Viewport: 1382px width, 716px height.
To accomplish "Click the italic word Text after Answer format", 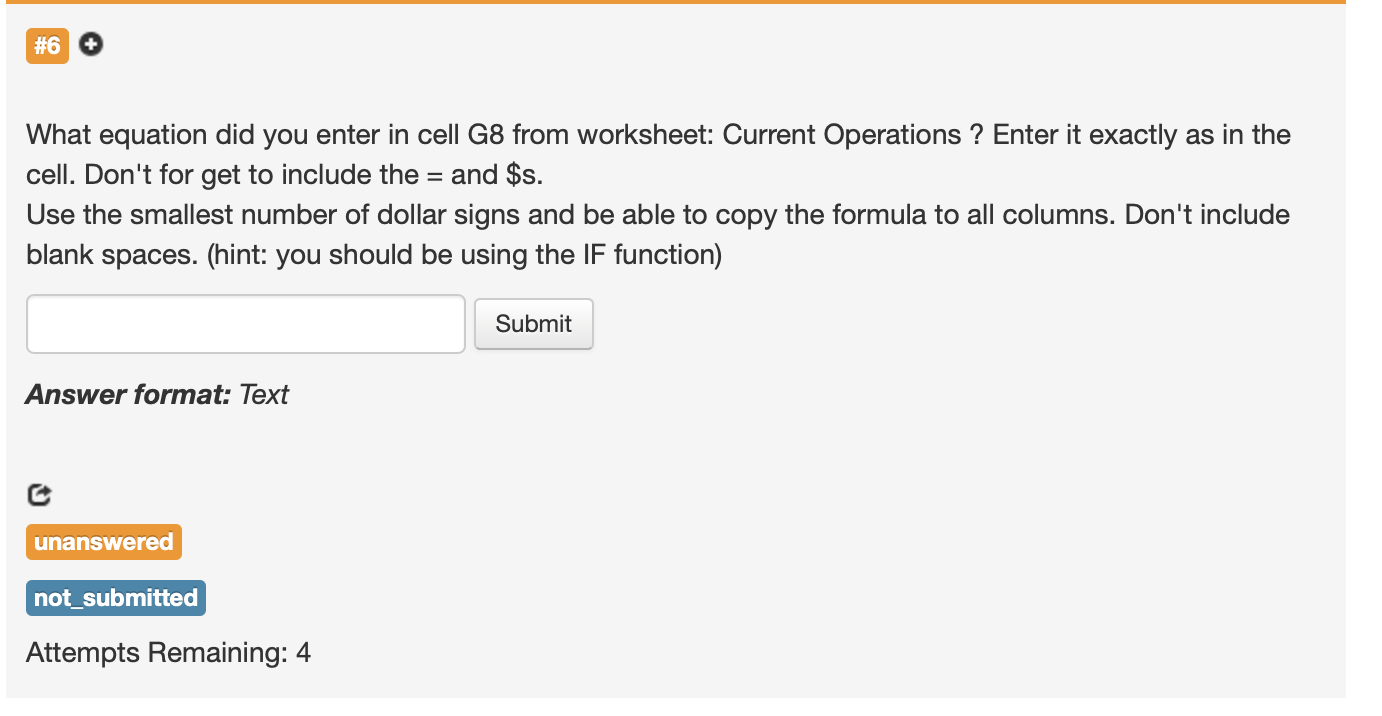I will pyautogui.click(x=264, y=395).
